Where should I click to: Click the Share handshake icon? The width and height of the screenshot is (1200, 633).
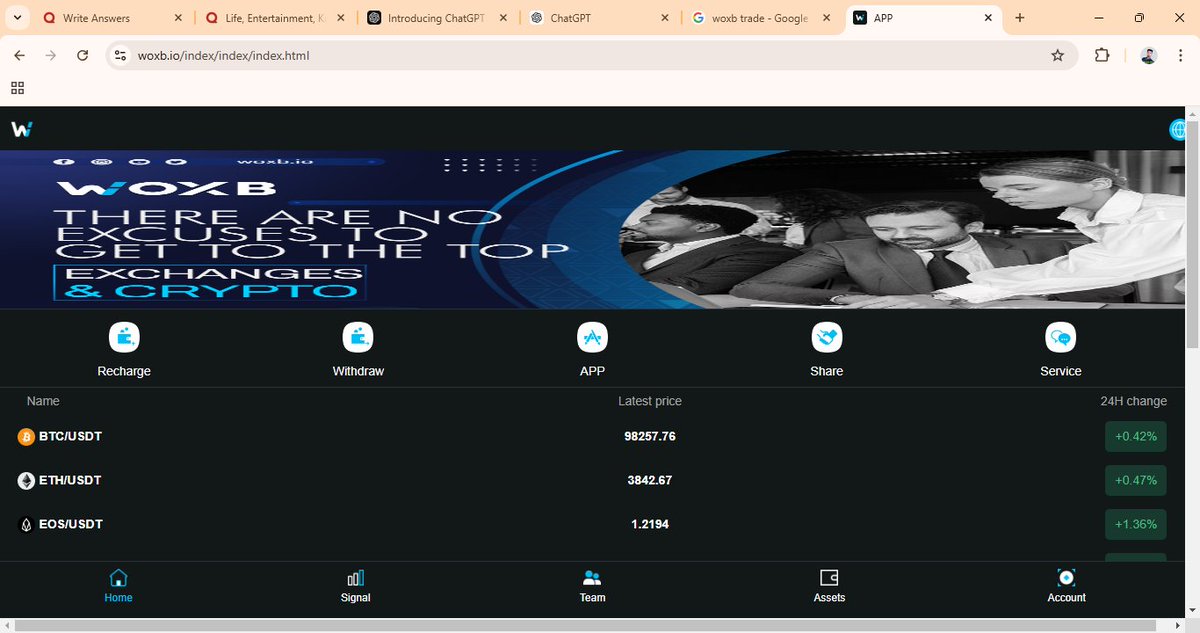(827, 337)
